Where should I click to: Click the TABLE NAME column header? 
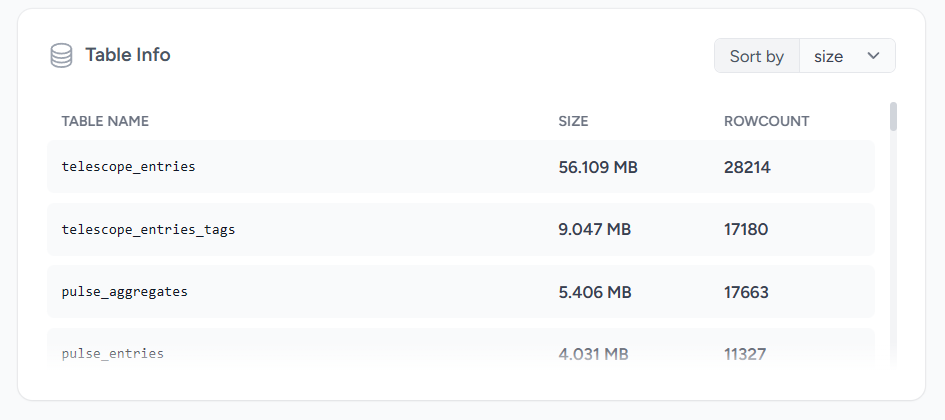pos(105,121)
